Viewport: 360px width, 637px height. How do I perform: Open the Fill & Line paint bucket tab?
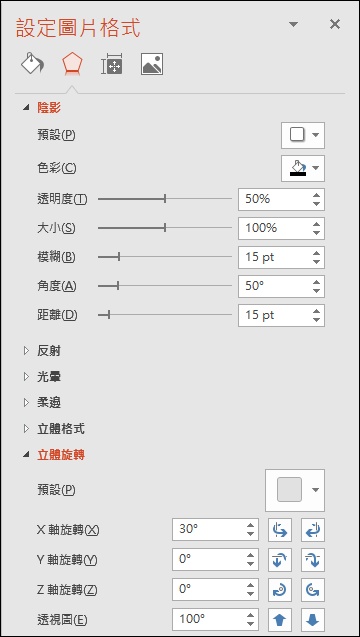tap(33, 64)
